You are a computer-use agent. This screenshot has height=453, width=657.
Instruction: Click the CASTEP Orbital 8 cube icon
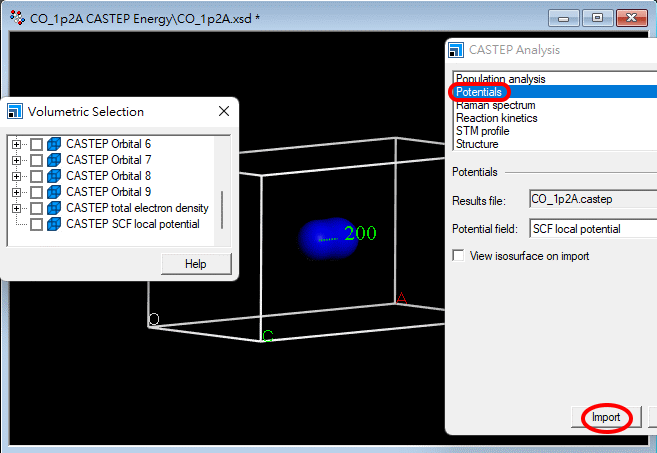click(54, 176)
